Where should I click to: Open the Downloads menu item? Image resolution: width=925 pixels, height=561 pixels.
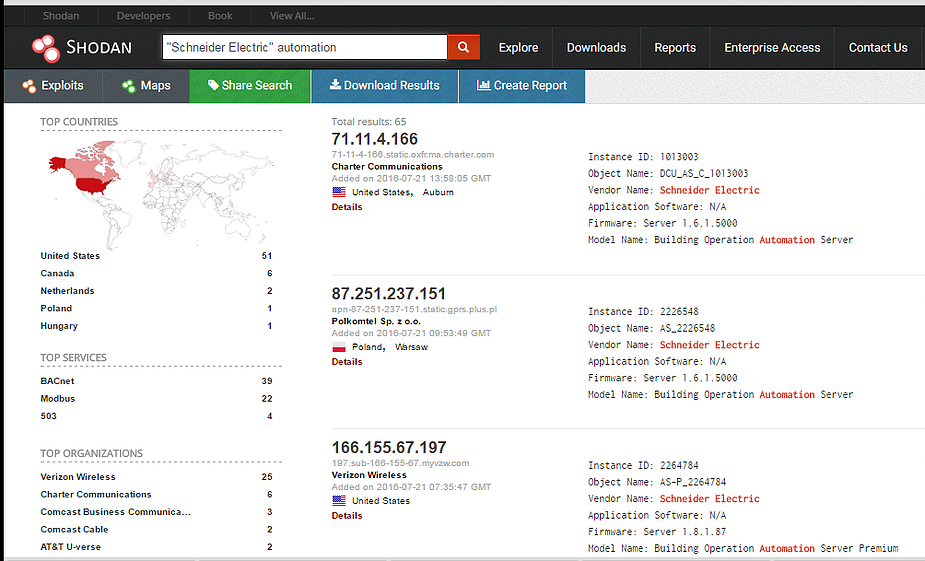tap(596, 48)
